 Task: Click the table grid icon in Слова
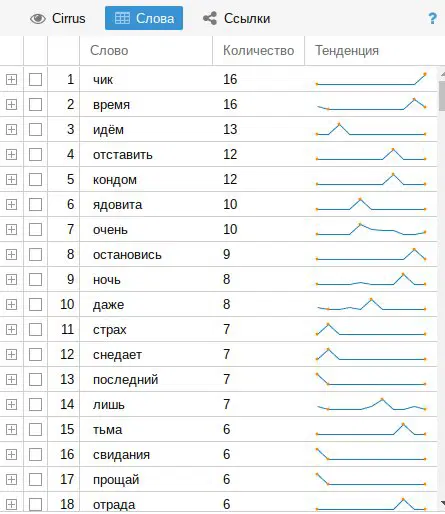pyautogui.click(x=122, y=18)
